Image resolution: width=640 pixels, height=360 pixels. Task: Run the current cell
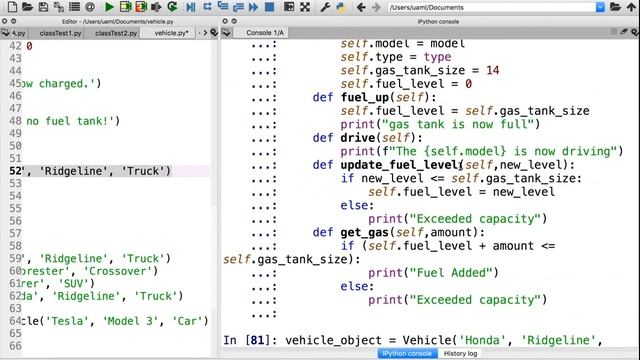coord(125,7)
